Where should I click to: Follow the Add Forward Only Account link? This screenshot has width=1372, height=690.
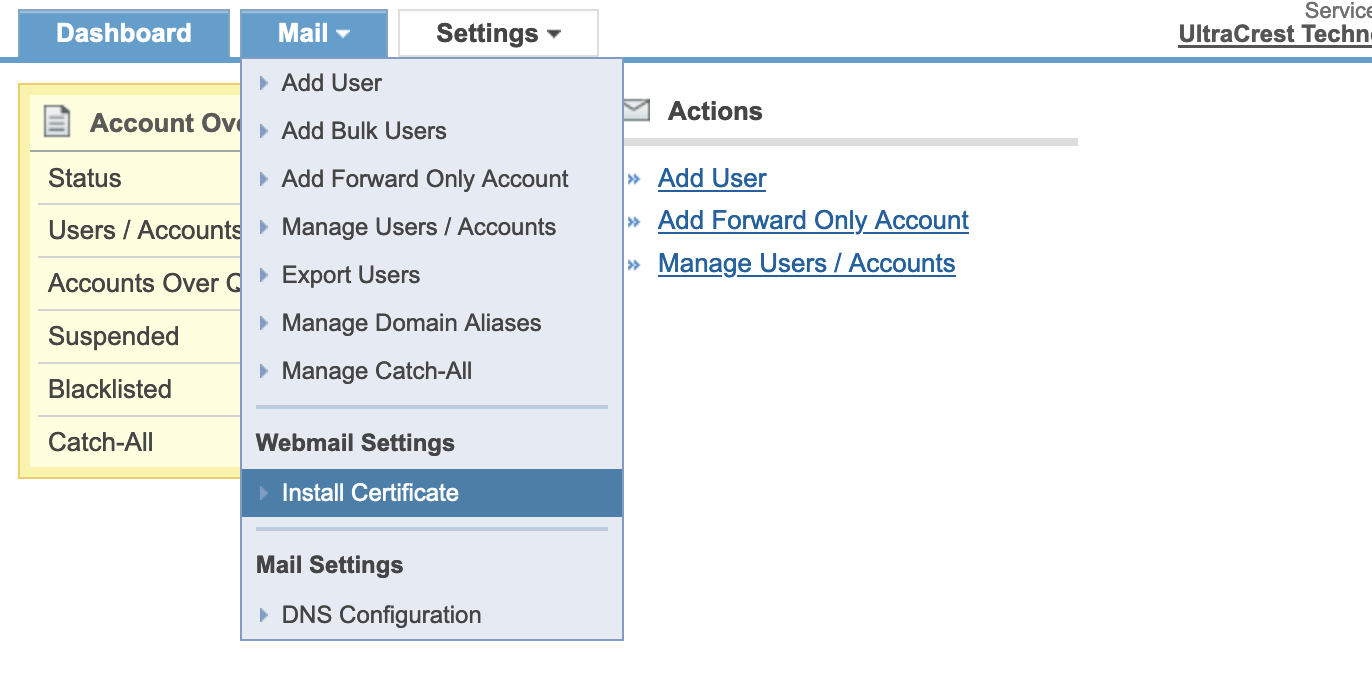click(813, 220)
